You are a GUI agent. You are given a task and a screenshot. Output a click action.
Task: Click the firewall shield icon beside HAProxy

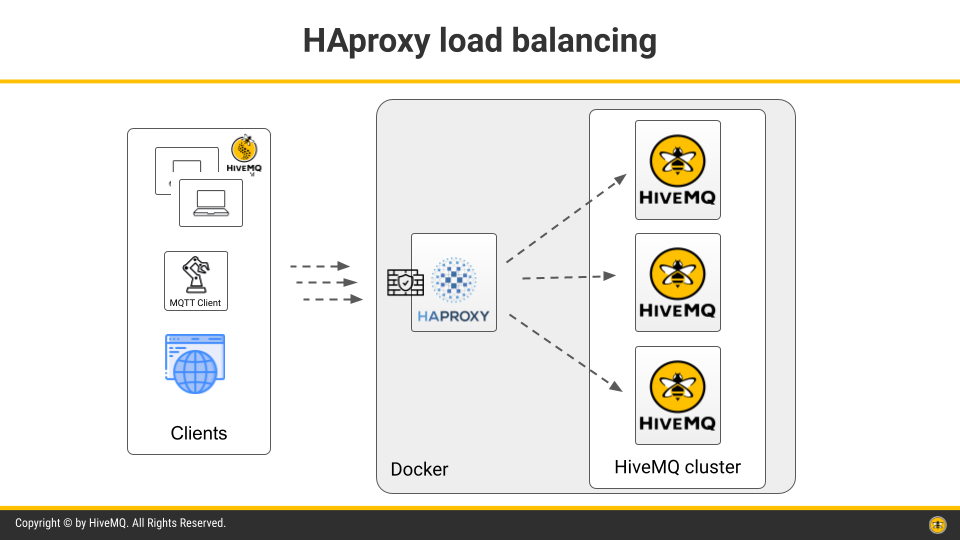[x=405, y=283]
